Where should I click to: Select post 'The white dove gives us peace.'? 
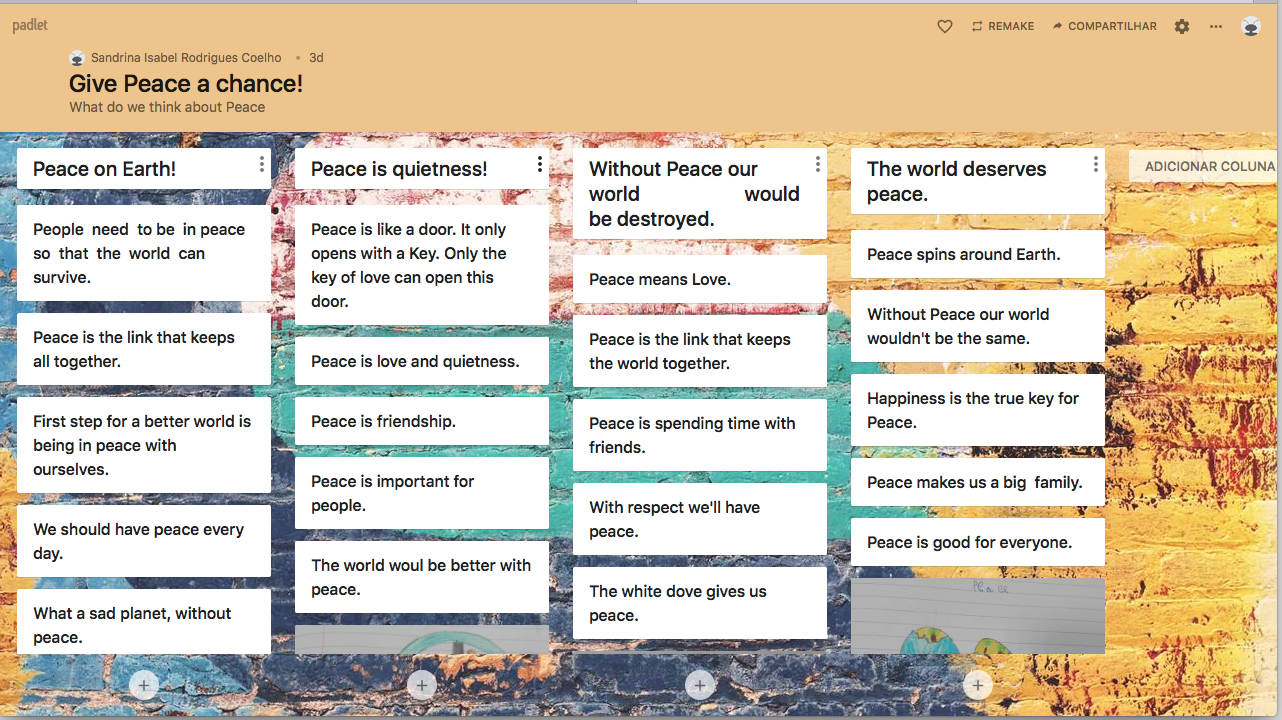coord(700,603)
